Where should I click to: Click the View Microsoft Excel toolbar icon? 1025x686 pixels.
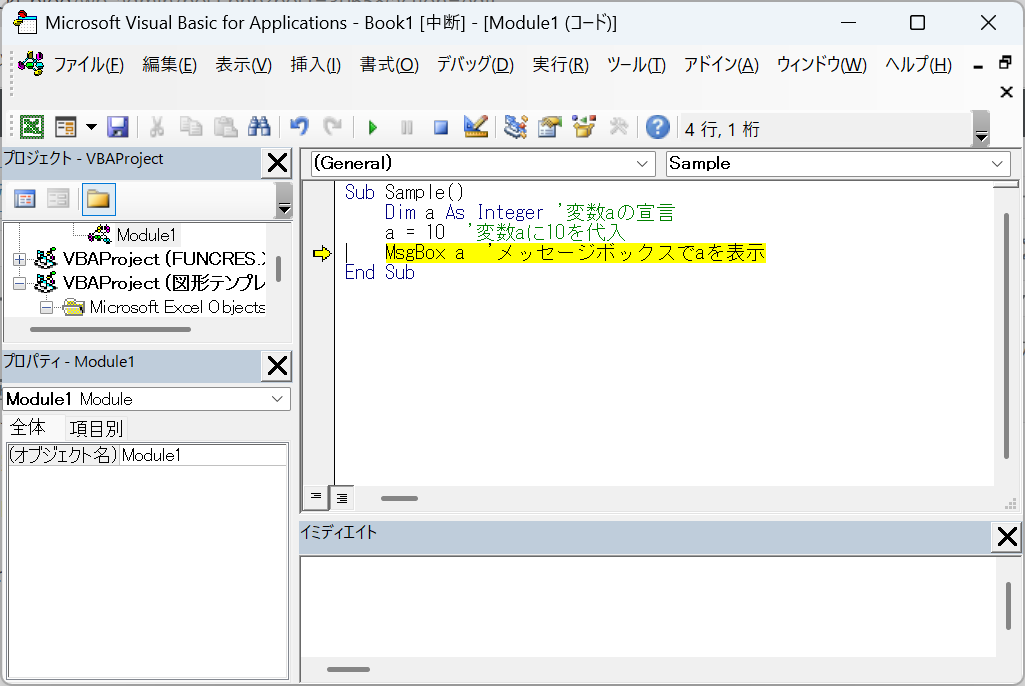click(x=31, y=127)
